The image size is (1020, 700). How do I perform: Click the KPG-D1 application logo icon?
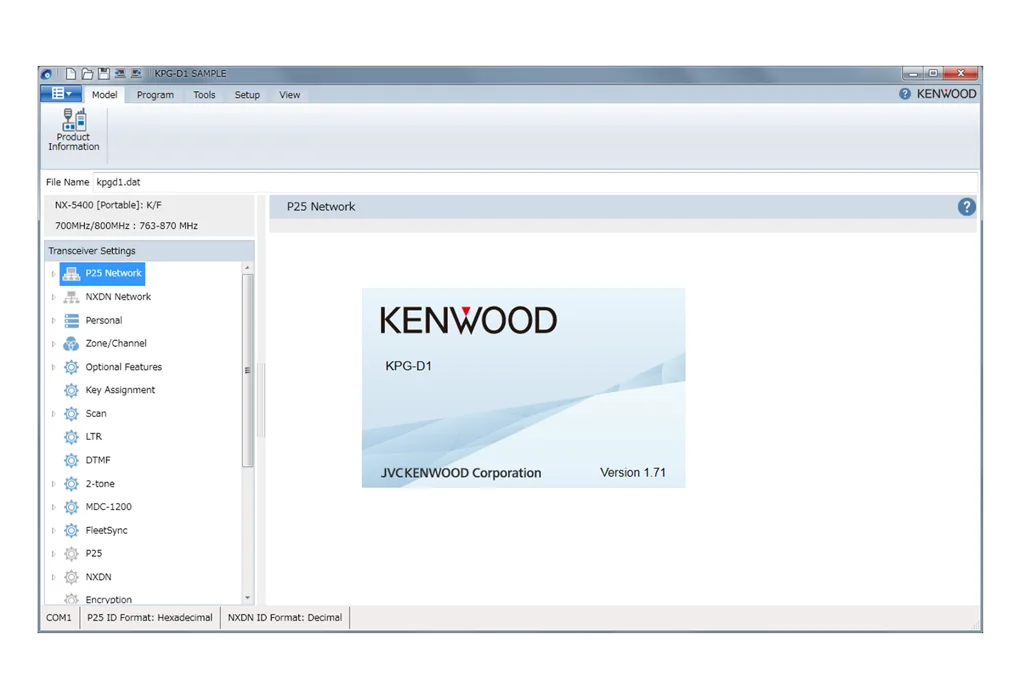tap(47, 74)
